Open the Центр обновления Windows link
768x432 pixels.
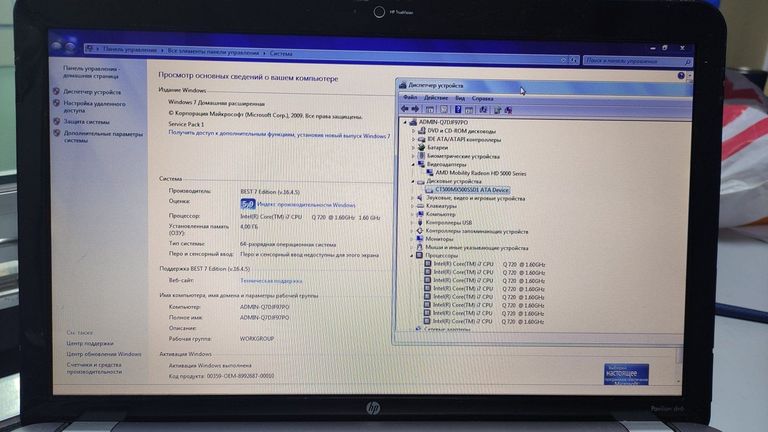click(x=104, y=354)
